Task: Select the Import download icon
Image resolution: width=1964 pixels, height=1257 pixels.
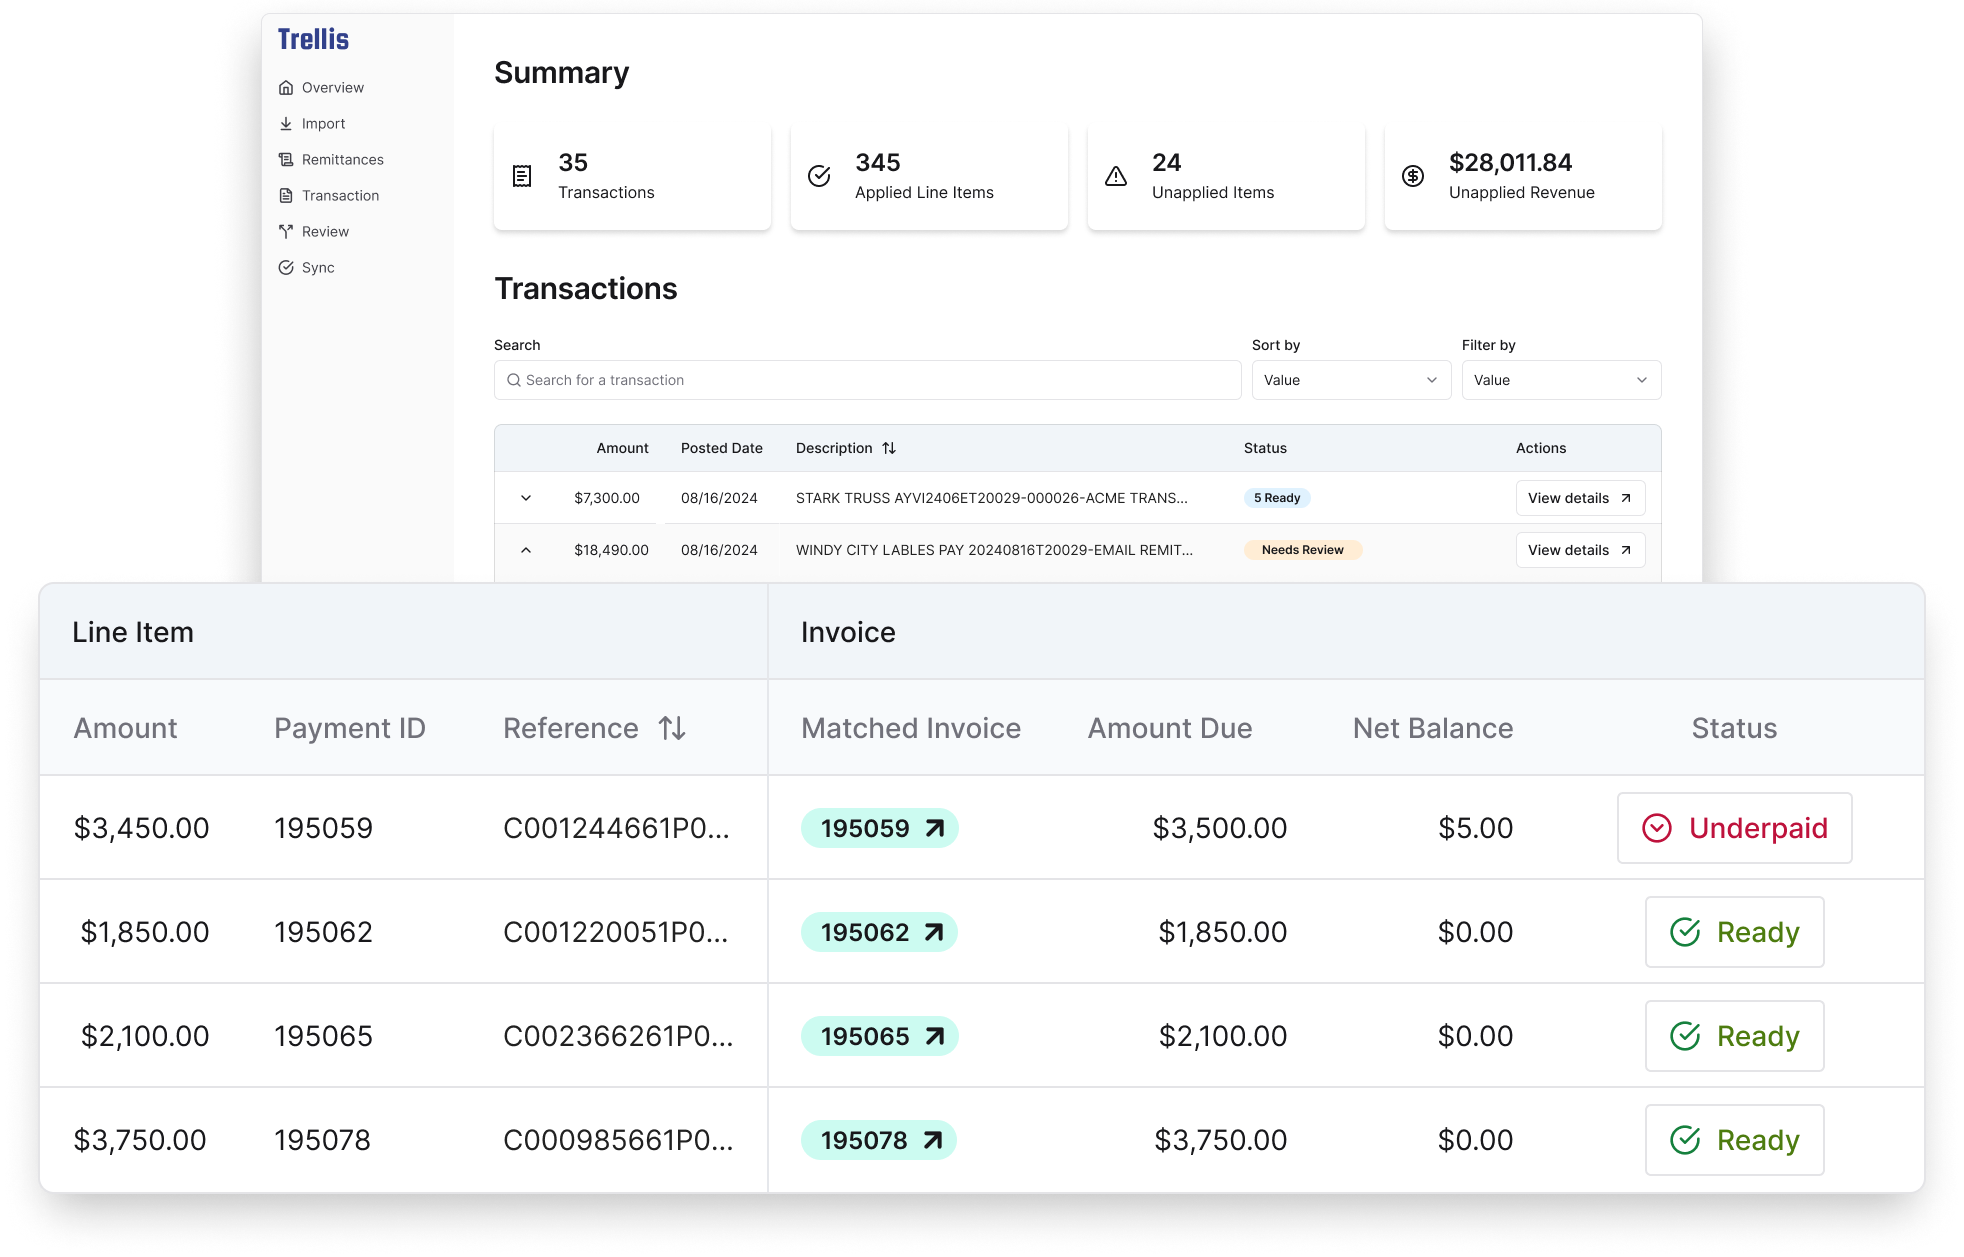Action: coord(286,124)
